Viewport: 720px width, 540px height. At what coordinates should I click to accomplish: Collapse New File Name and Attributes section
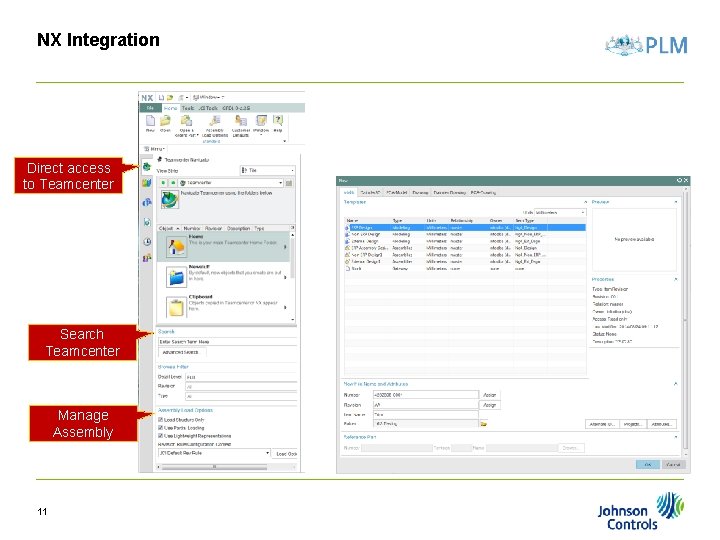(675, 384)
